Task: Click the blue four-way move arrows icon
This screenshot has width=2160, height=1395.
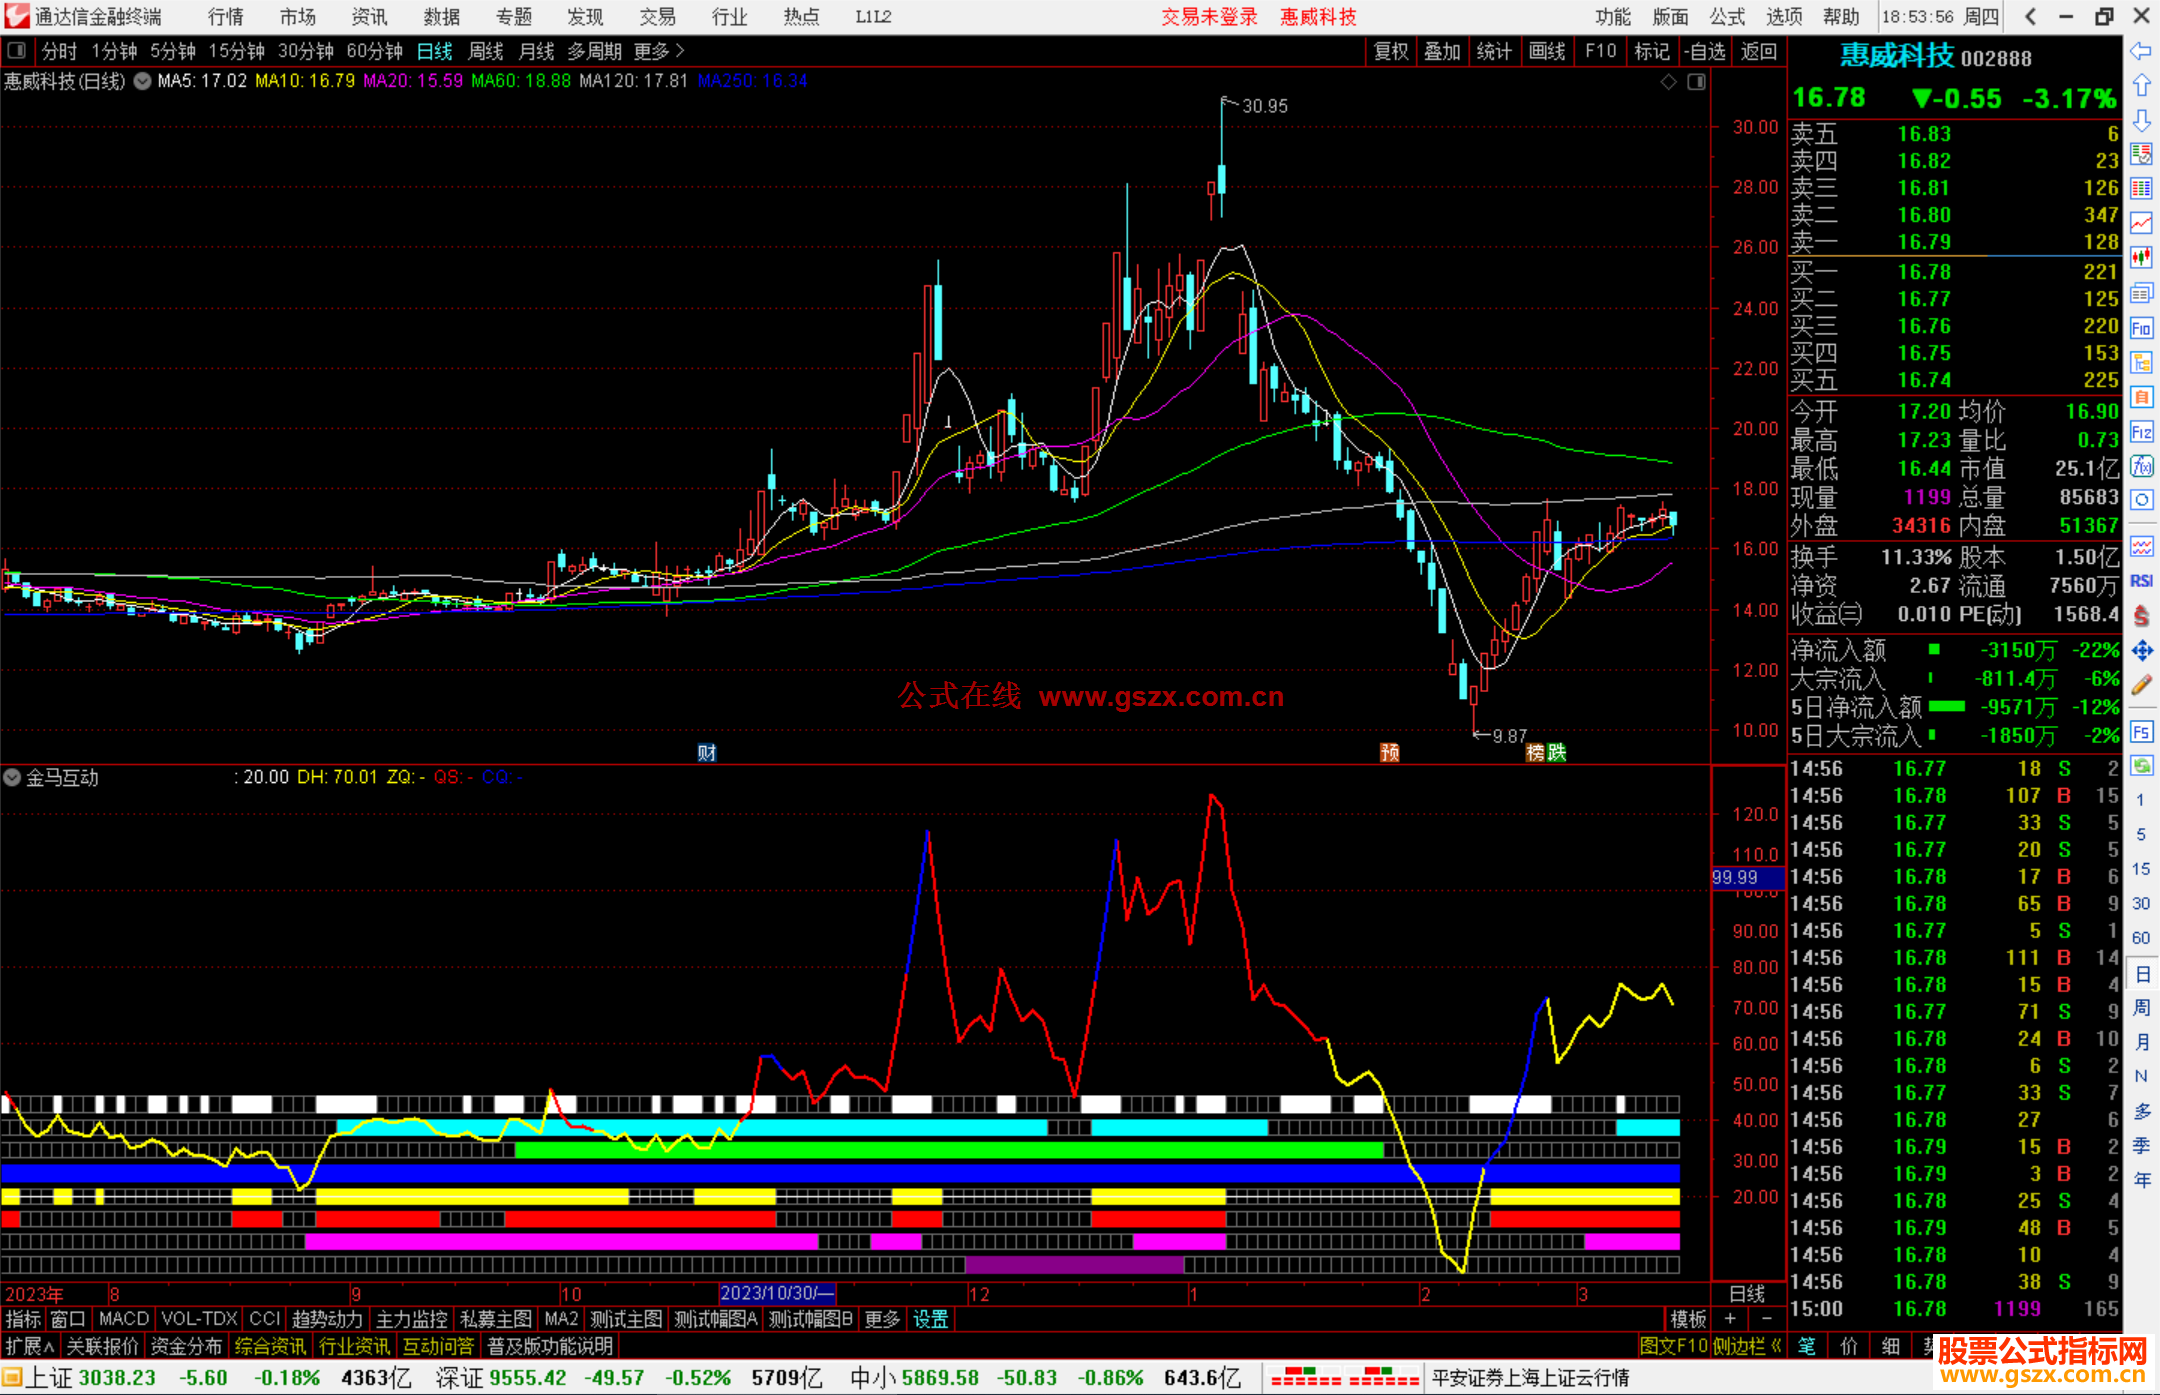Action: coord(2141,651)
